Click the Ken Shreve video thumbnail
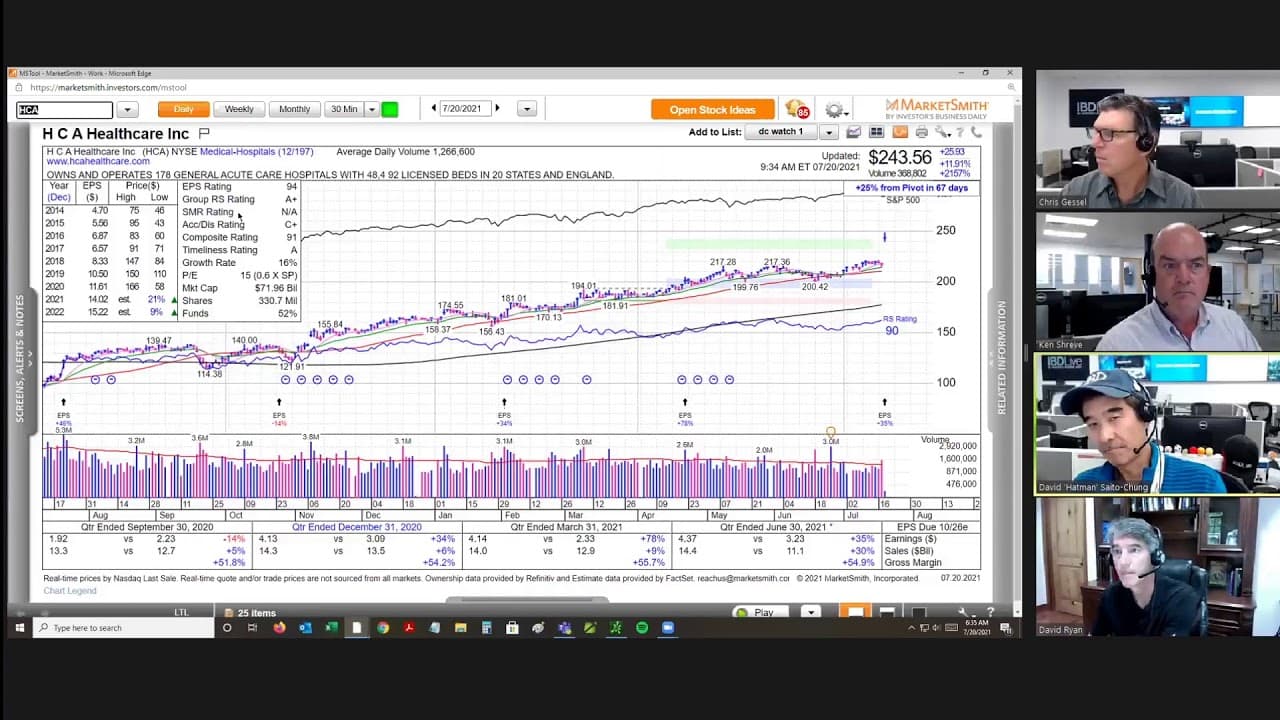 tap(1158, 282)
